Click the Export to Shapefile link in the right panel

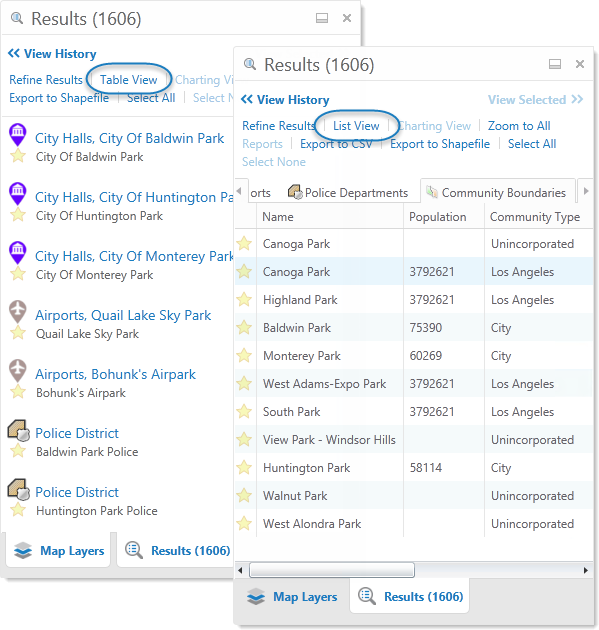(x=440, y=144)
